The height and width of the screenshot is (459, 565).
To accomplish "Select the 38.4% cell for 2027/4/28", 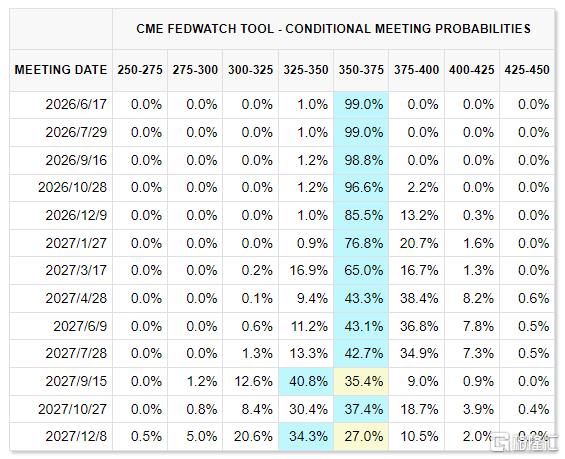I will [x=417, y=298].
